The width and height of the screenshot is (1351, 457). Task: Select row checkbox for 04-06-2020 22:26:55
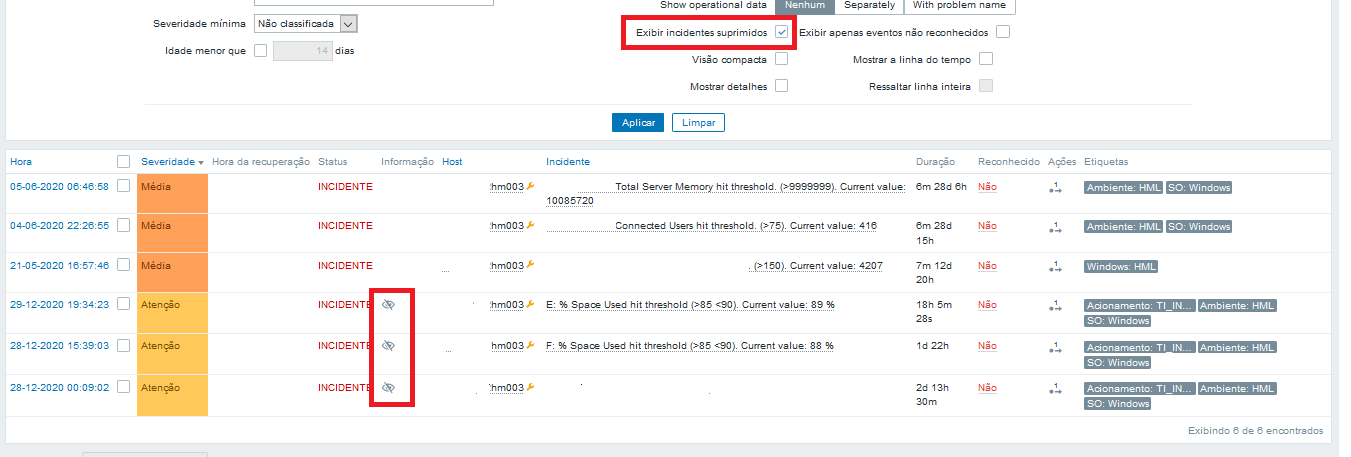(123, 226)
